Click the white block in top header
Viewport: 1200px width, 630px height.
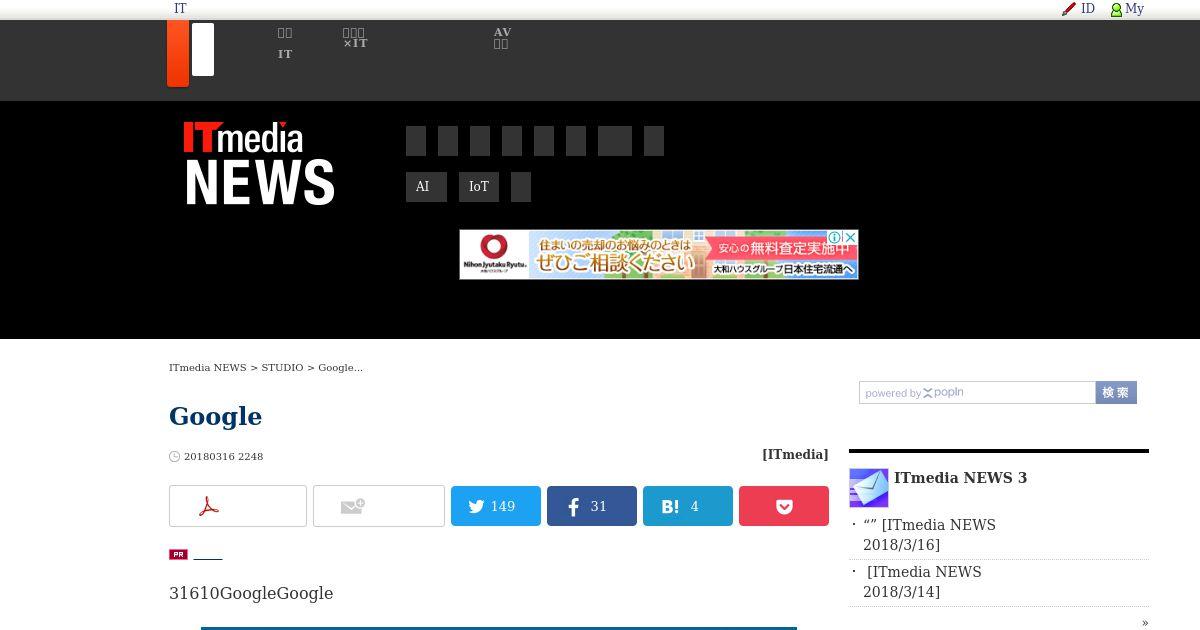[x=203, y=49]
